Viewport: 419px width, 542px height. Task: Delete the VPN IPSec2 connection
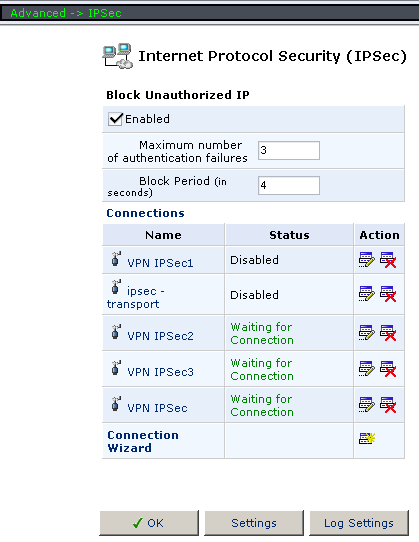point(388,333)
